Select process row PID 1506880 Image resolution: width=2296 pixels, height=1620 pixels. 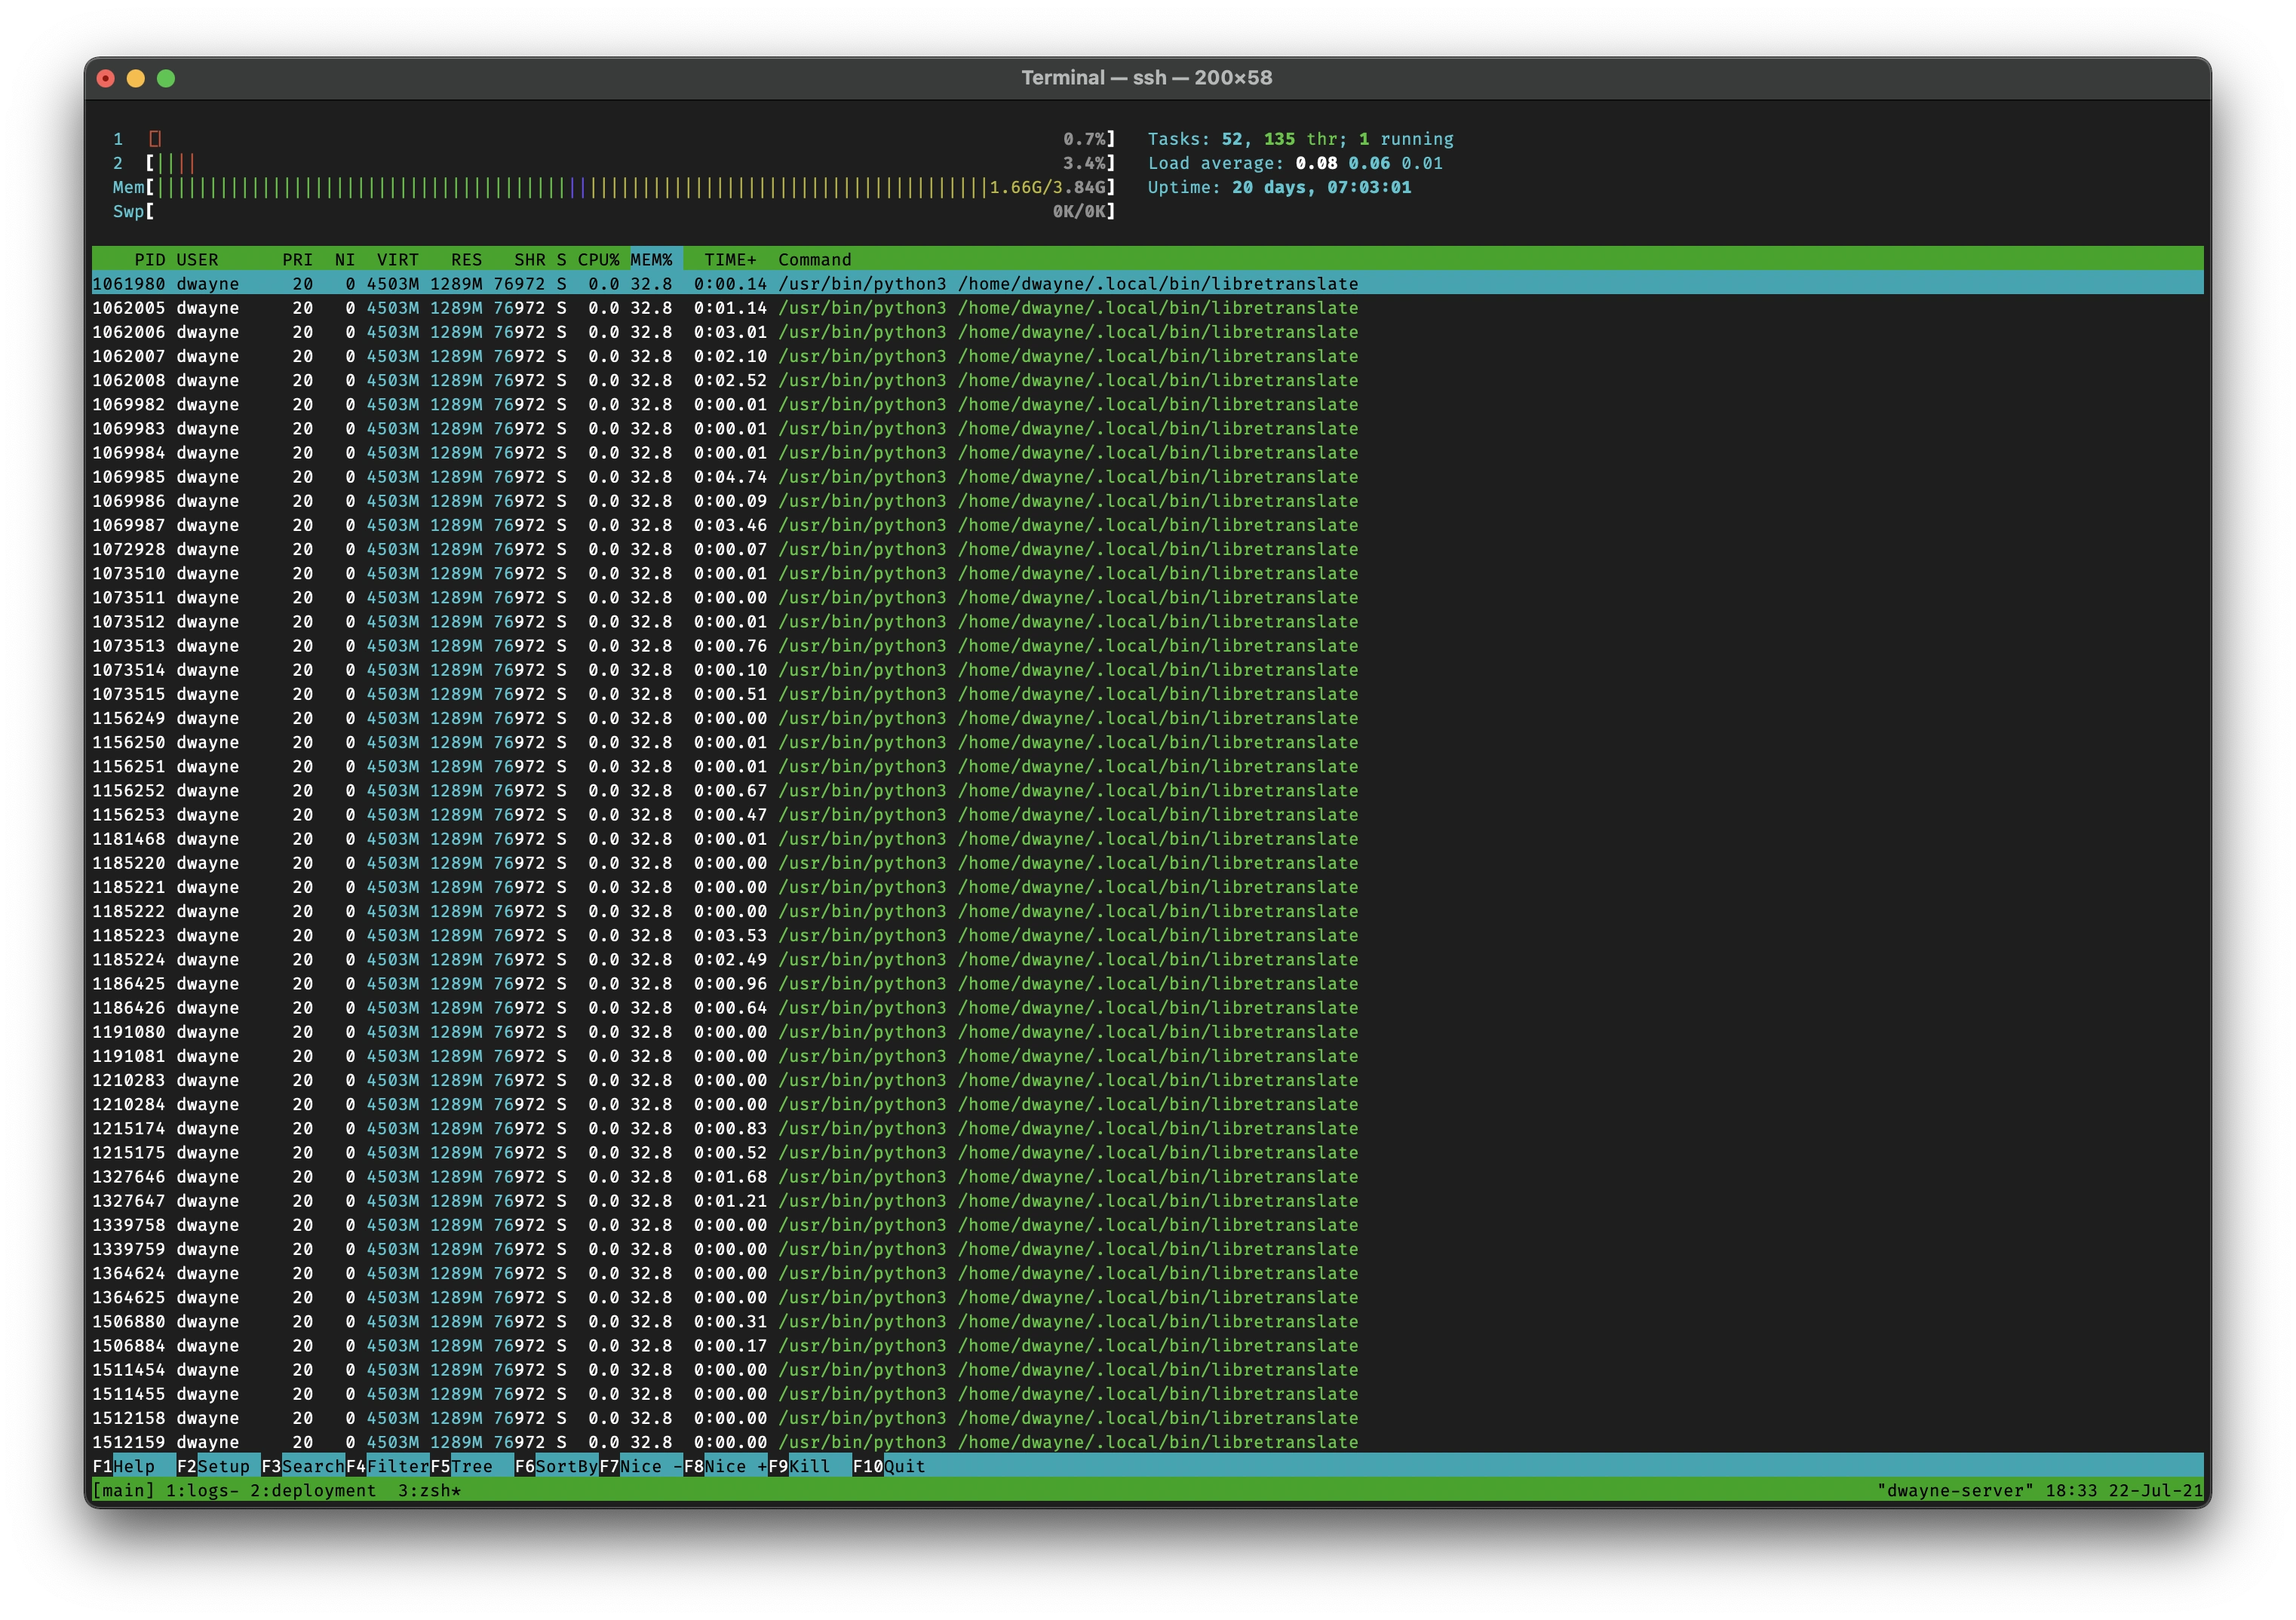point(1148,1321)
